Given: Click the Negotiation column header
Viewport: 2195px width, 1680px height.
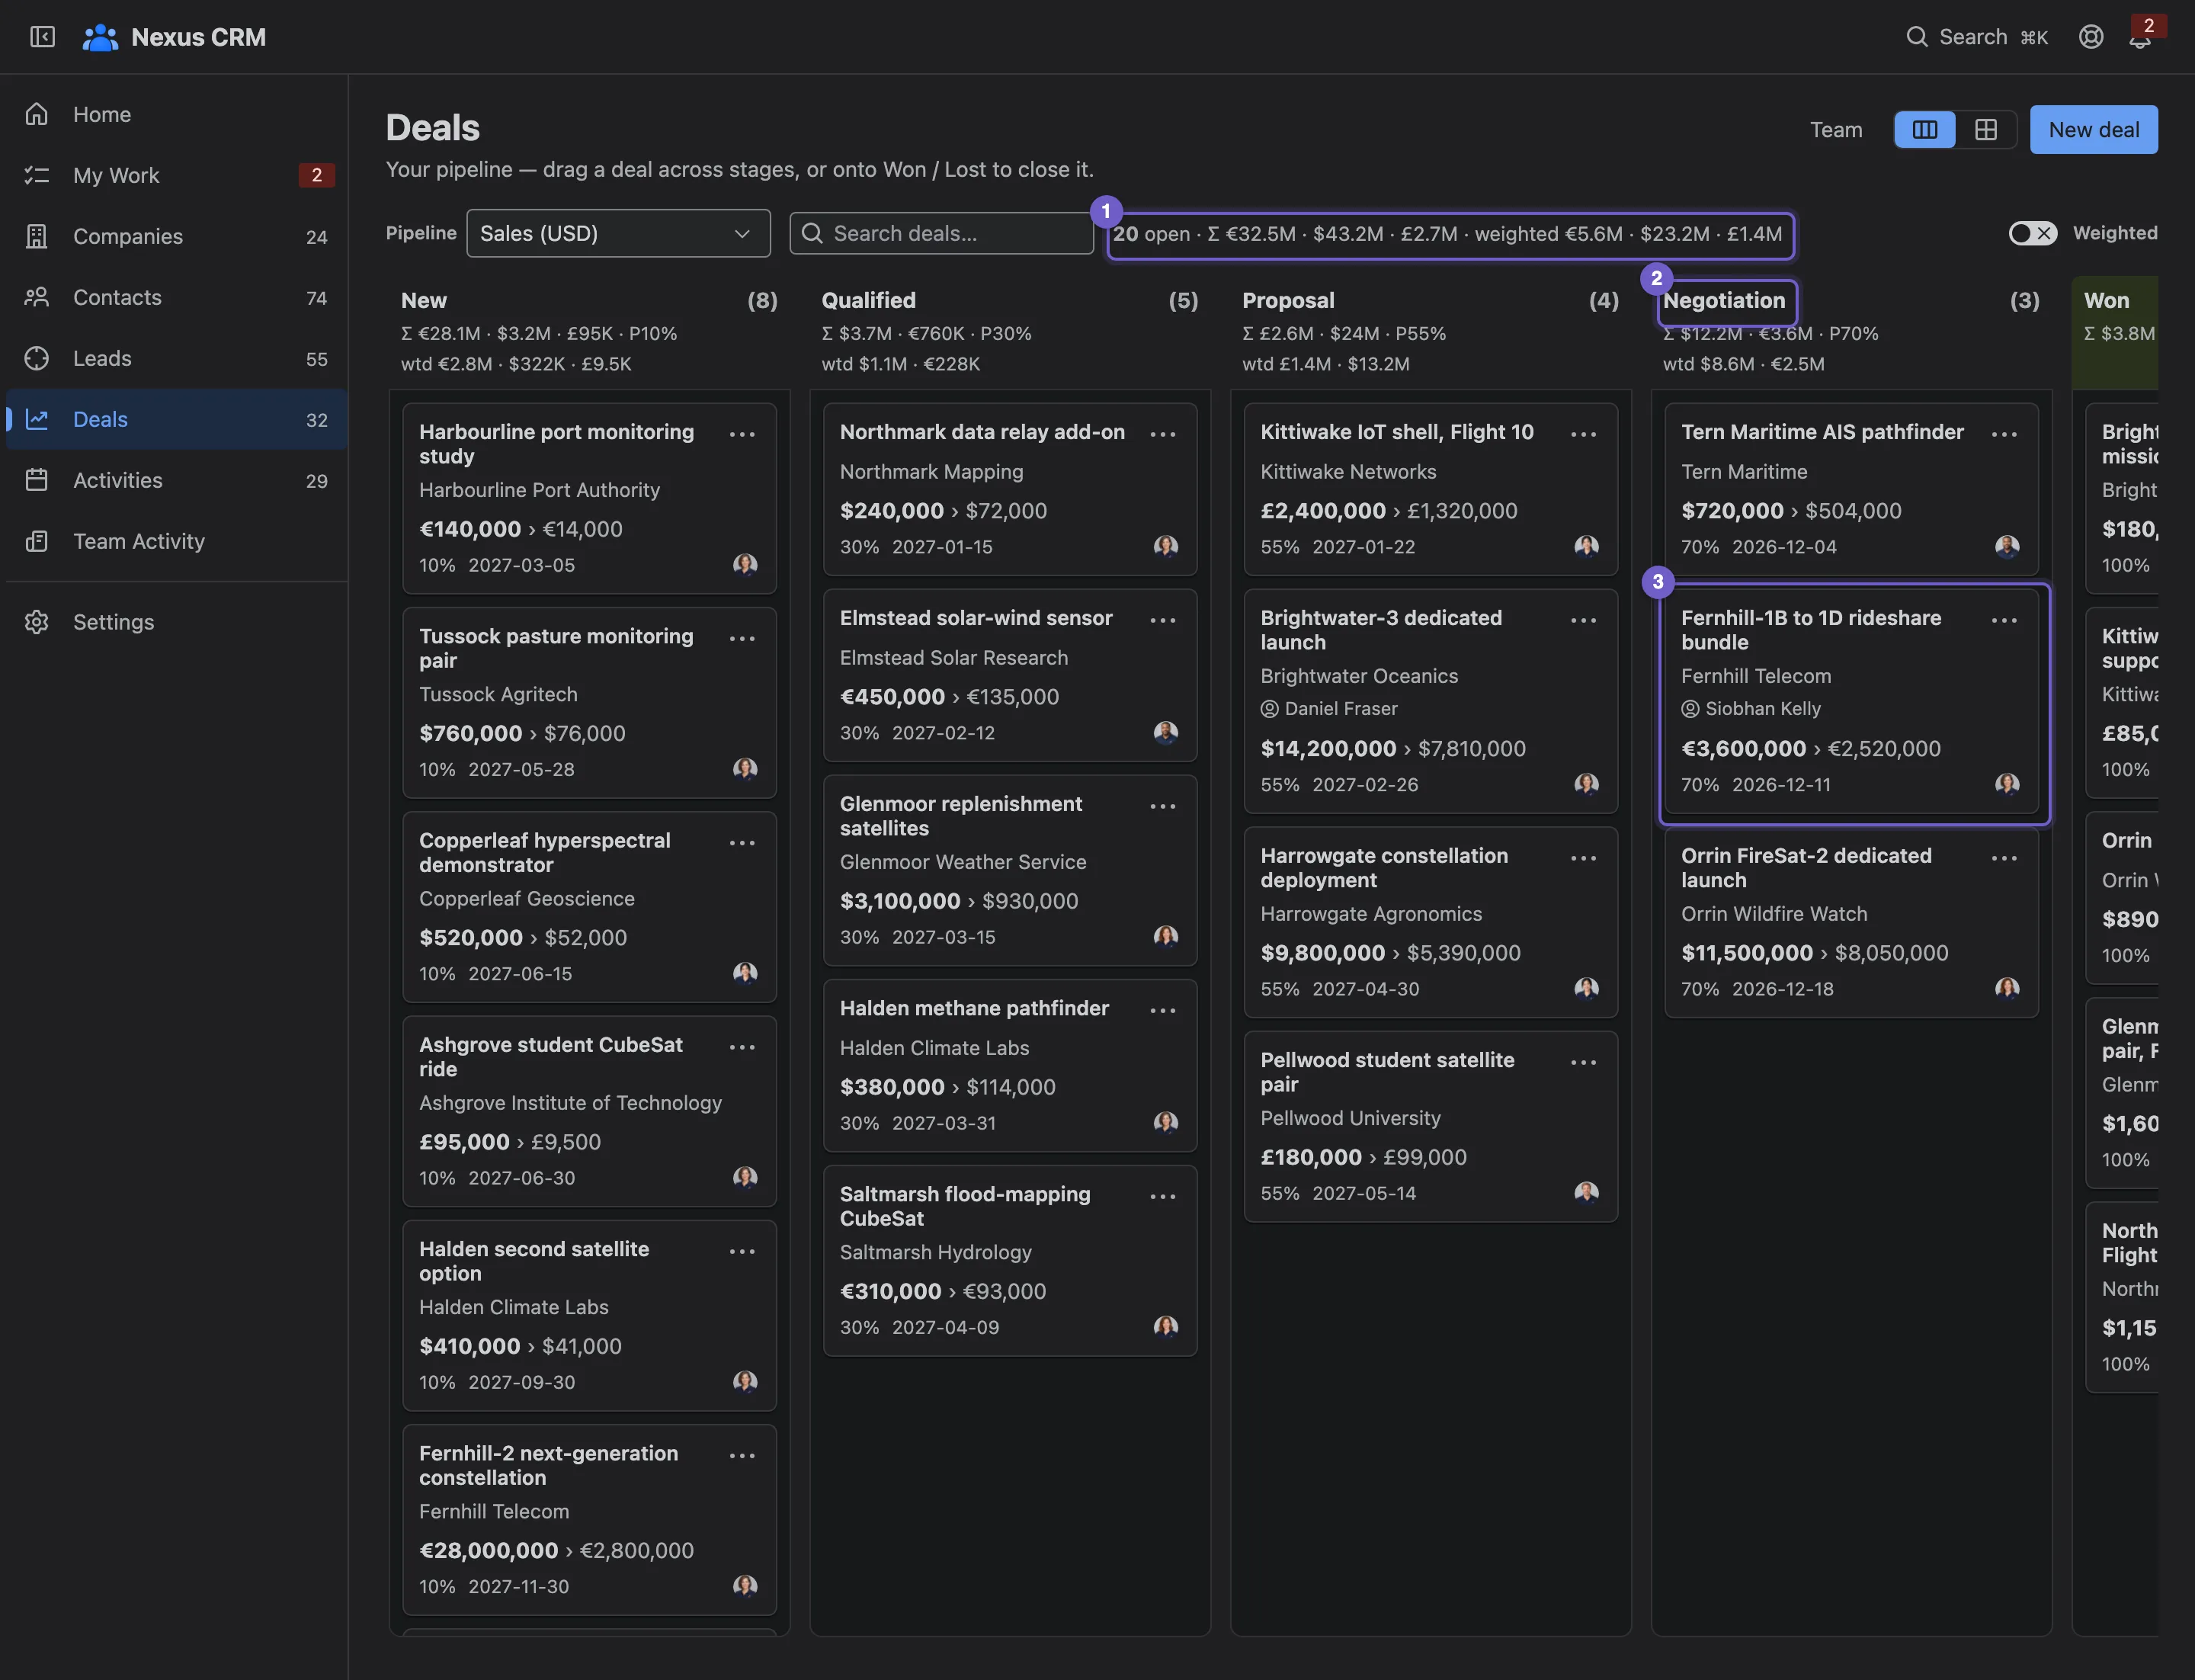Looking at the screenshot, I should pos(1724,301).
